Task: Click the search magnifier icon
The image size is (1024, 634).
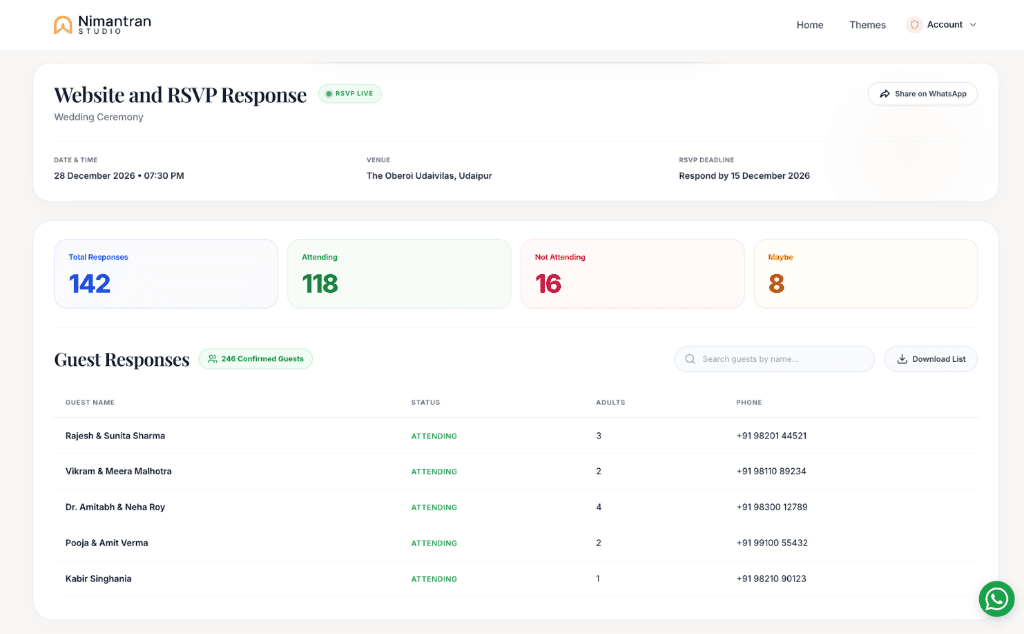Action: click(690, 359)
